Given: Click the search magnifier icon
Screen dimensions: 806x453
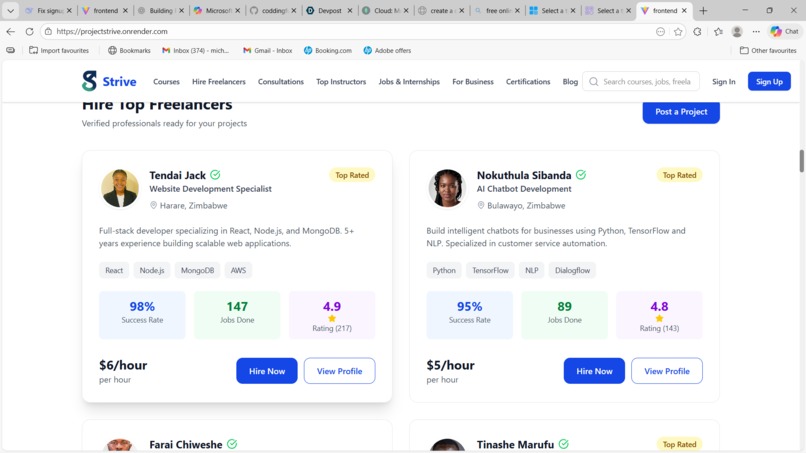Looking at the screenshot, I should click(594, 82).
